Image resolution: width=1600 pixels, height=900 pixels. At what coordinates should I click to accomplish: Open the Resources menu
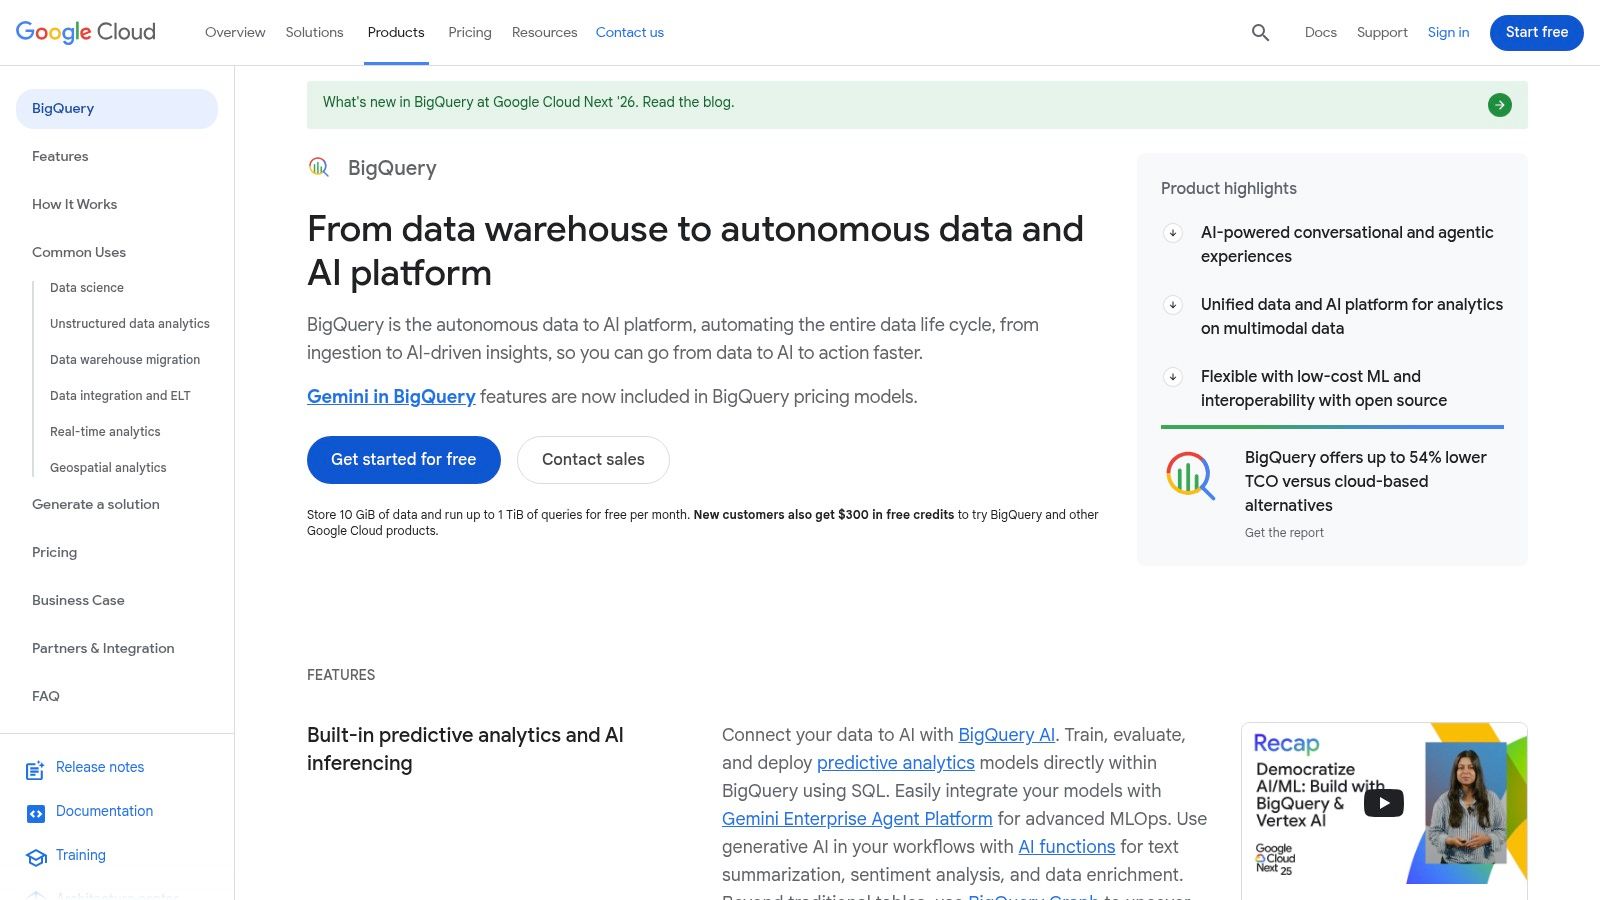[544, 32]
